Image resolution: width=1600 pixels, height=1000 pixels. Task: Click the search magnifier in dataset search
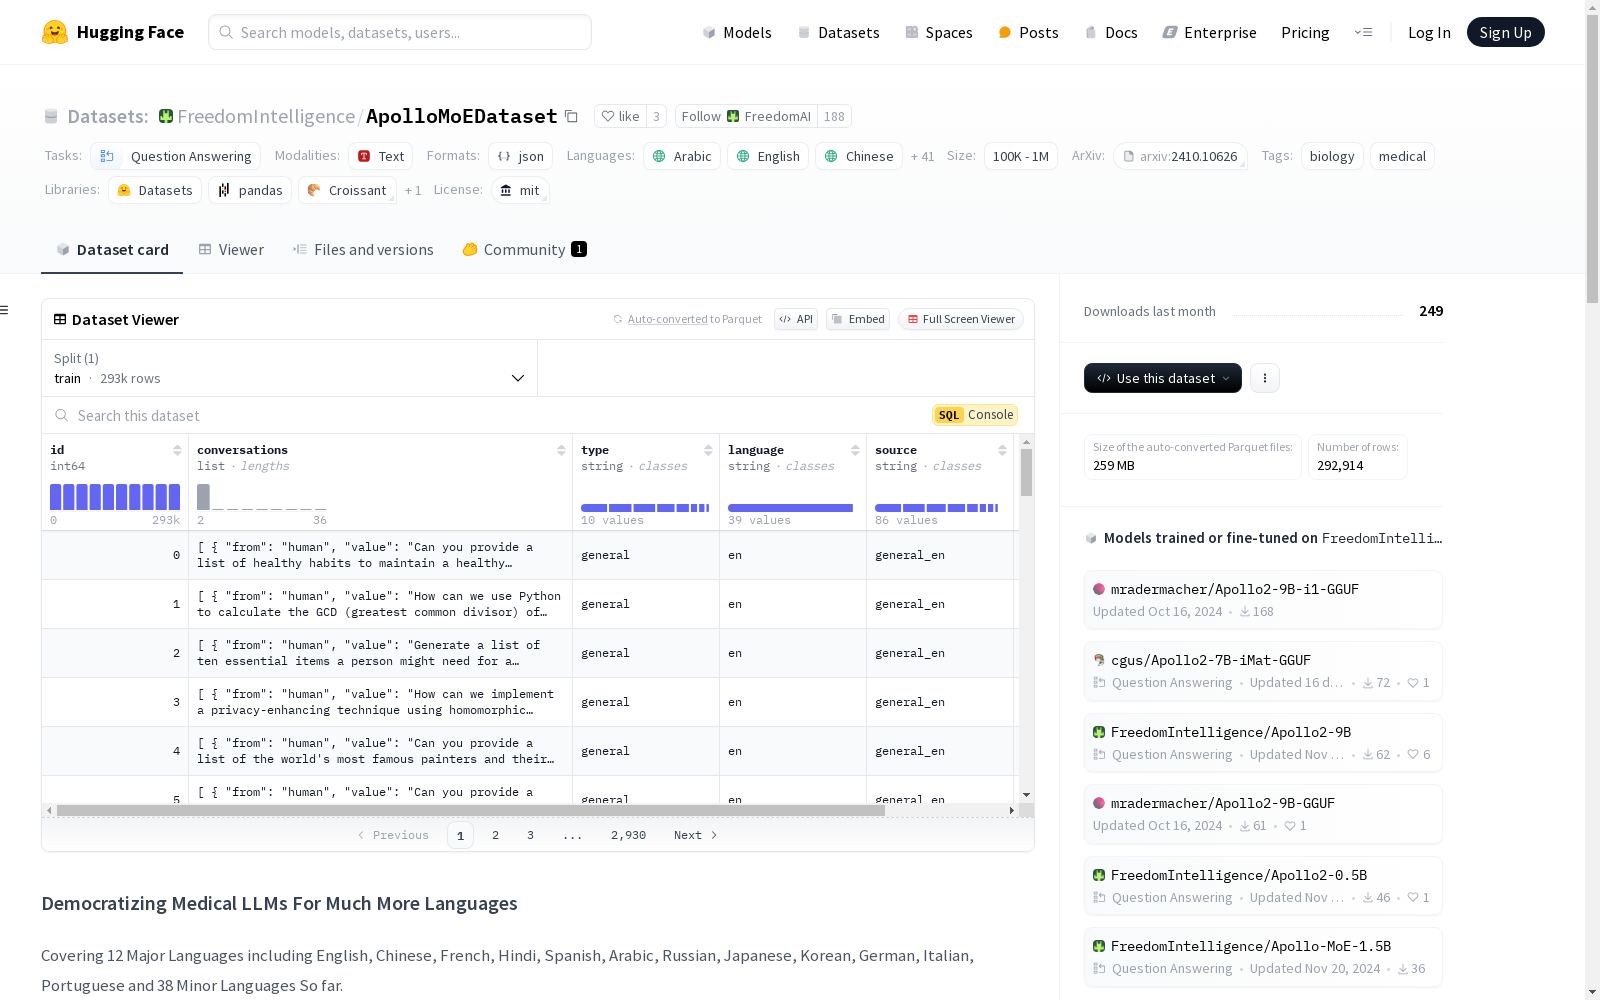tap(62, 415)
